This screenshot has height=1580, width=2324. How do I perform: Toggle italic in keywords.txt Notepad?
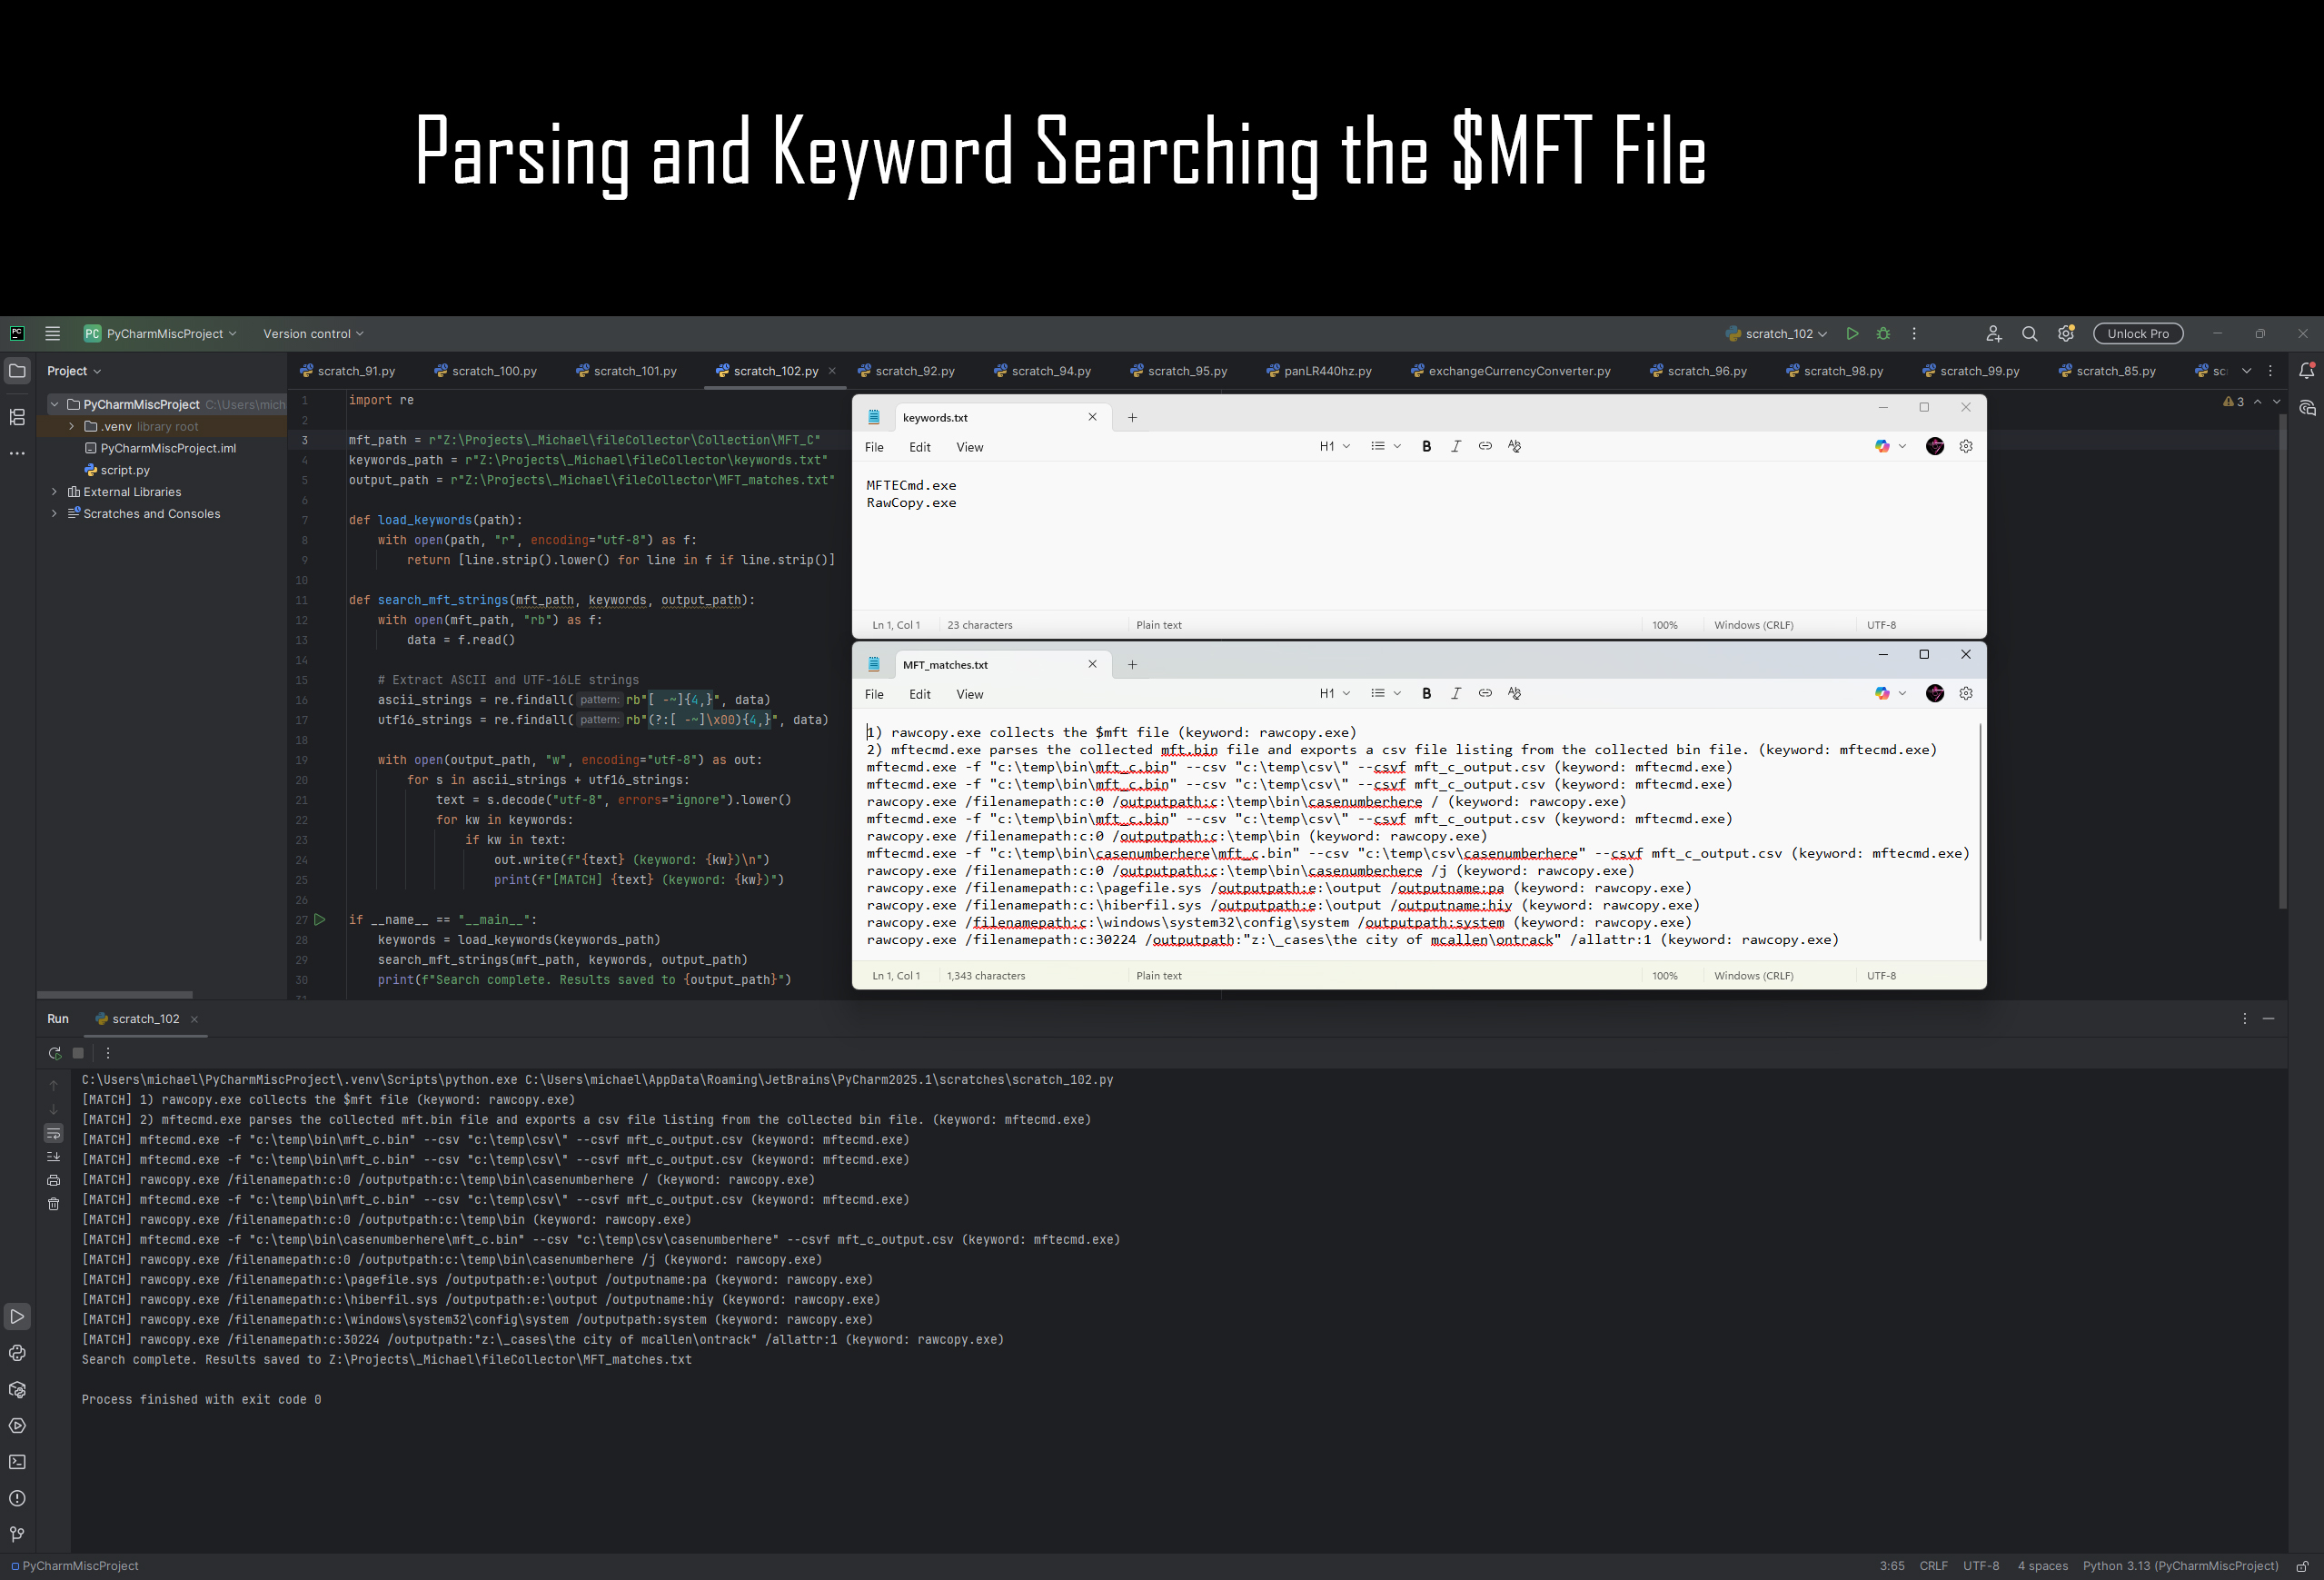click(x=1455, y=446)
